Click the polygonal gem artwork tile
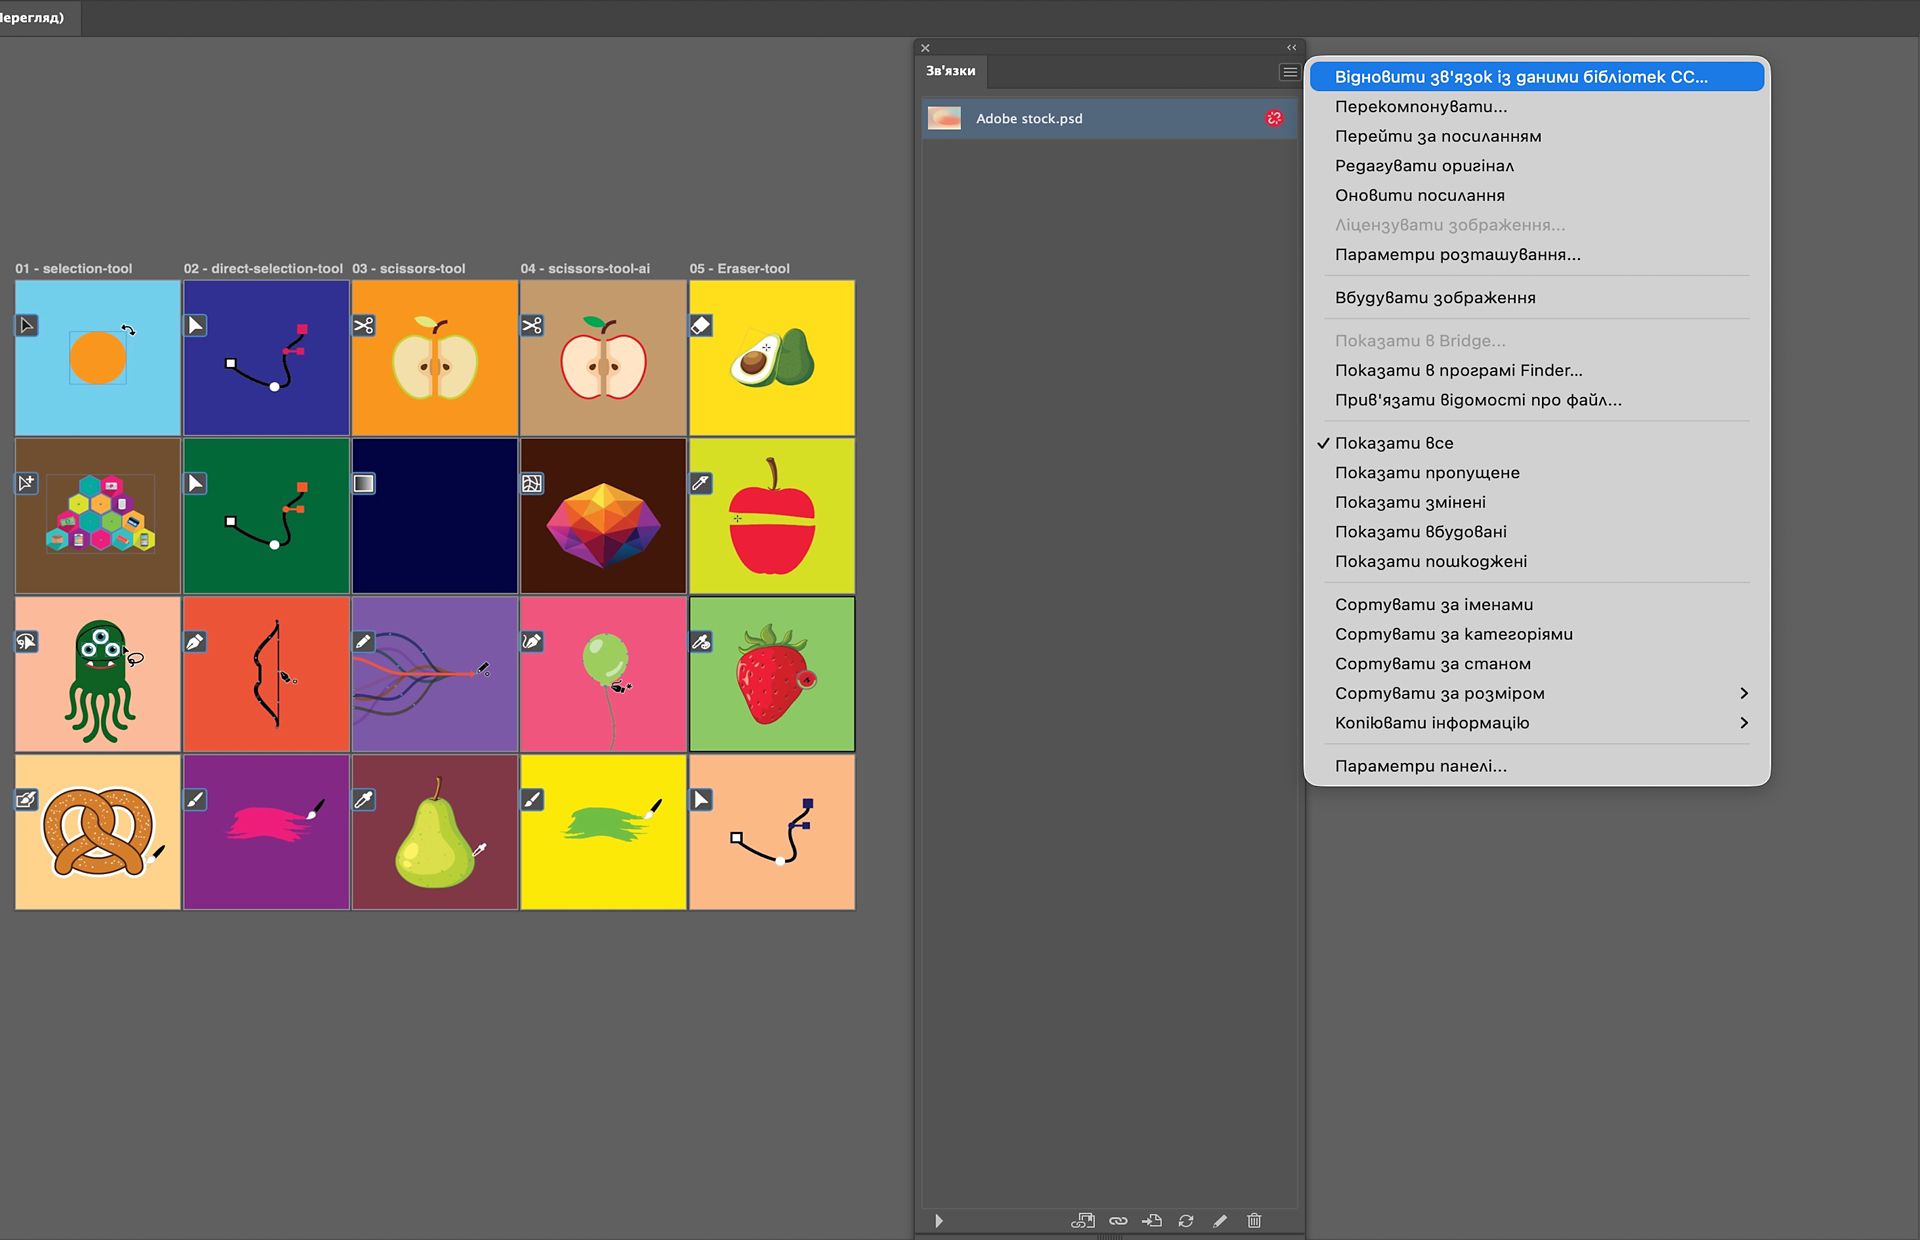Viewport: 1920px width, 1240px height. (603, 516)
